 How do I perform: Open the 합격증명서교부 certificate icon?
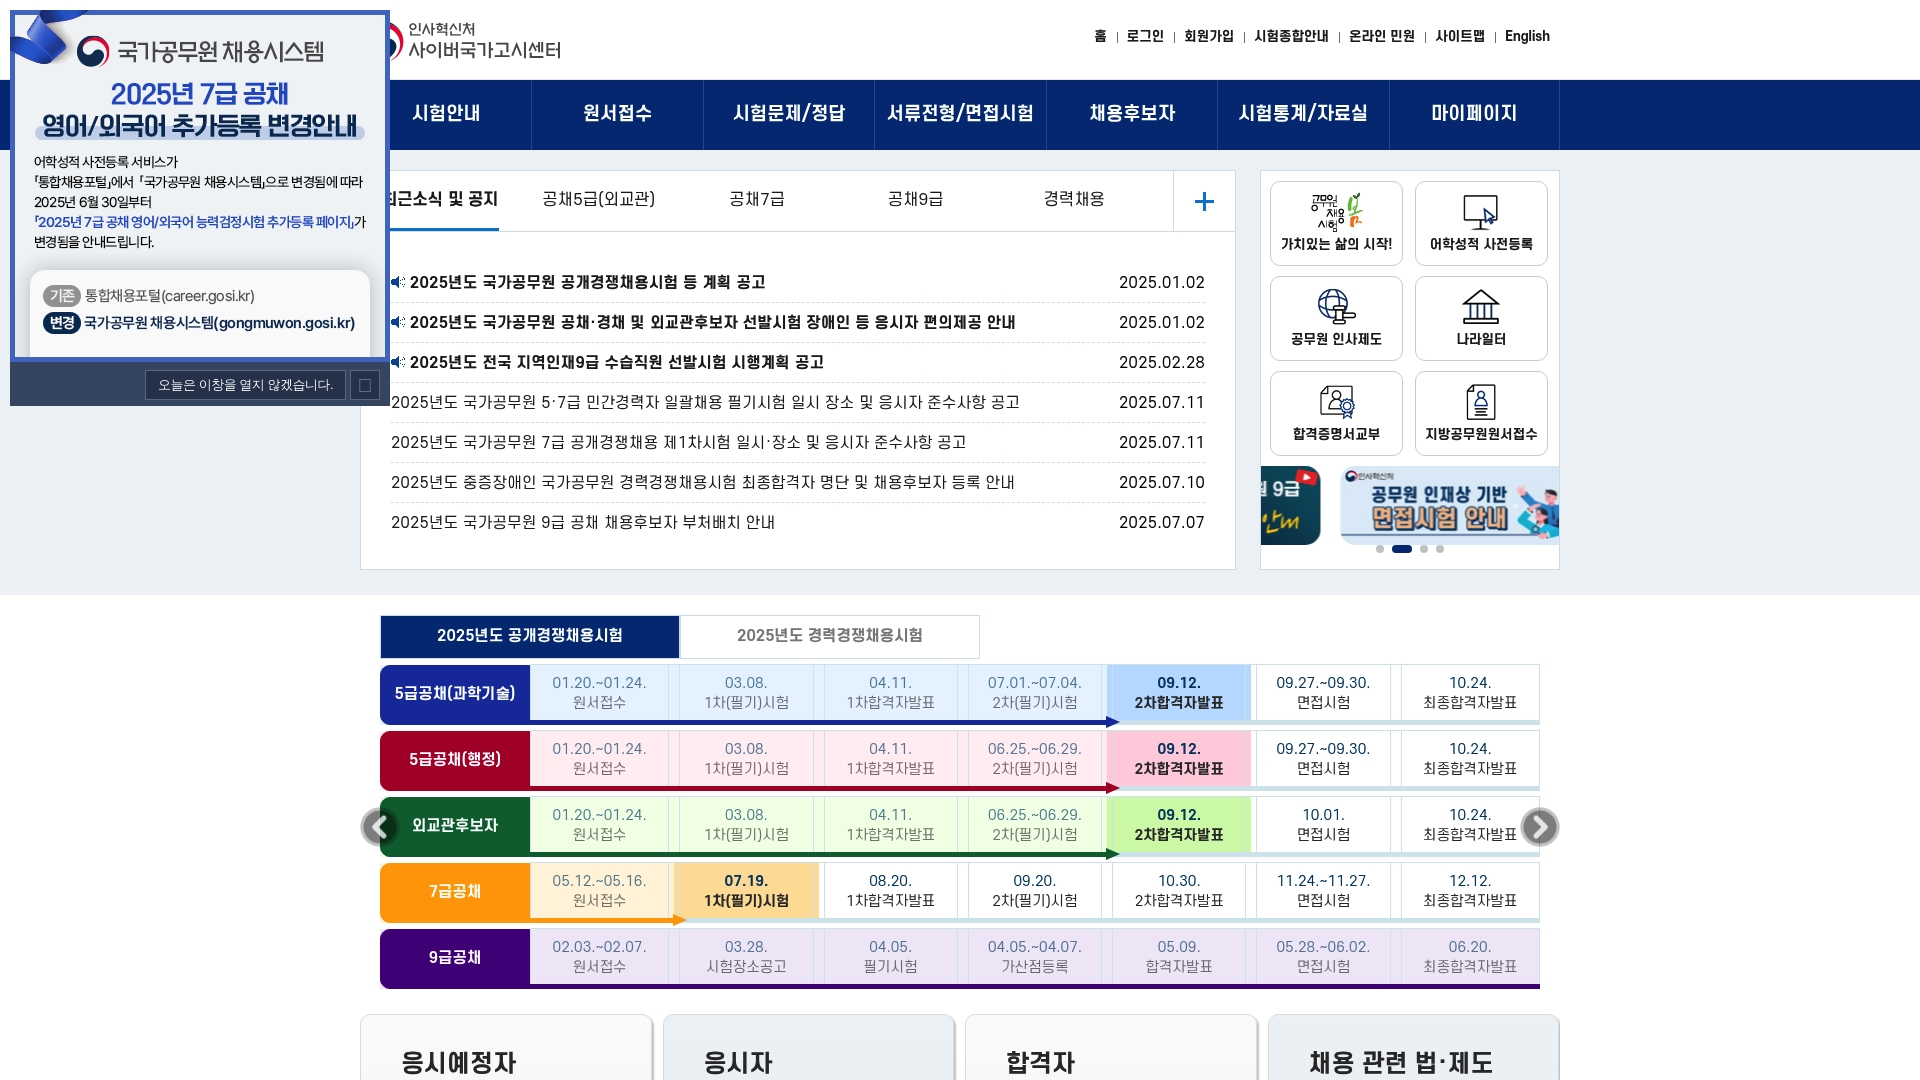[x=1336, y=413]
